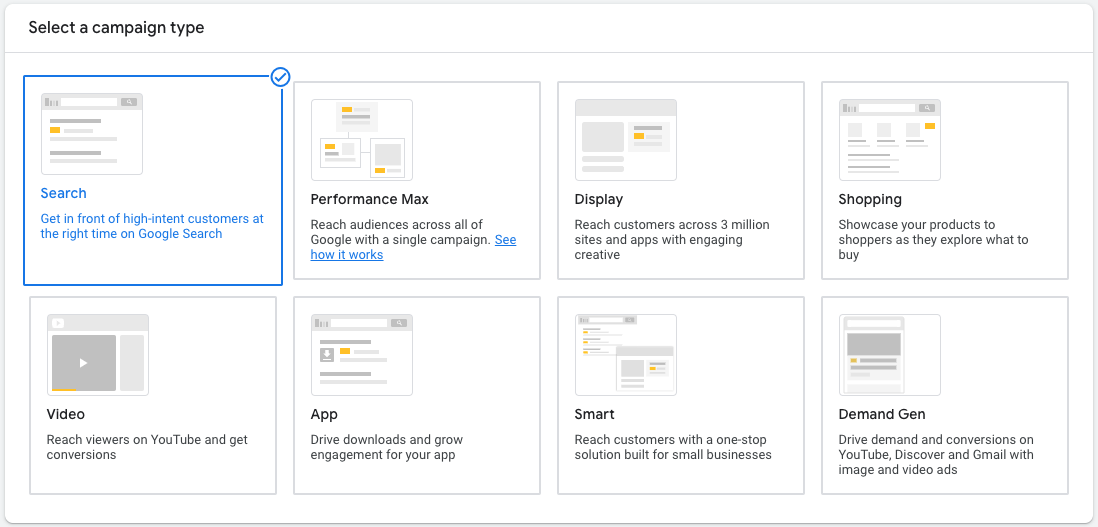Click the Performance Max illustration icon
The width and height of the screenshot is (1098, 527).
pyautogui.click(x=362, y=140)
